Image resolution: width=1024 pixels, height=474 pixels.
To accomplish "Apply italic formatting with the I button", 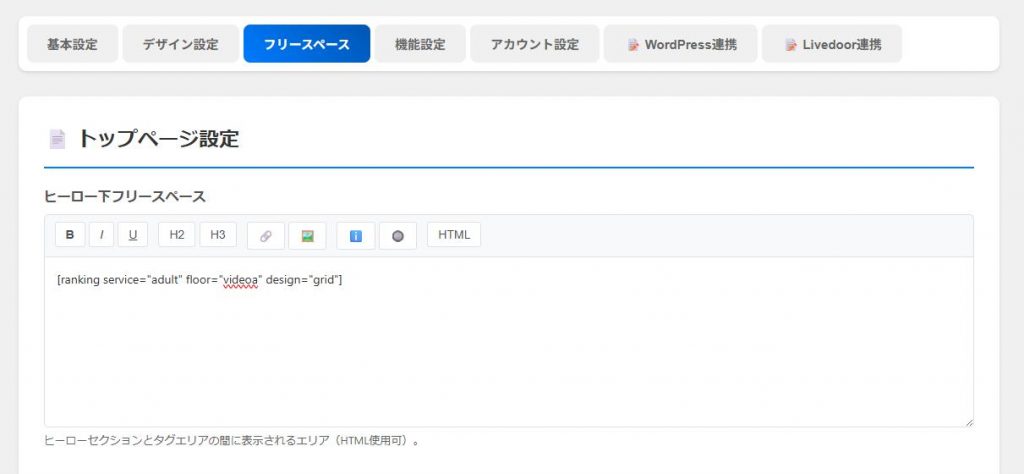I will coord(101,235).
